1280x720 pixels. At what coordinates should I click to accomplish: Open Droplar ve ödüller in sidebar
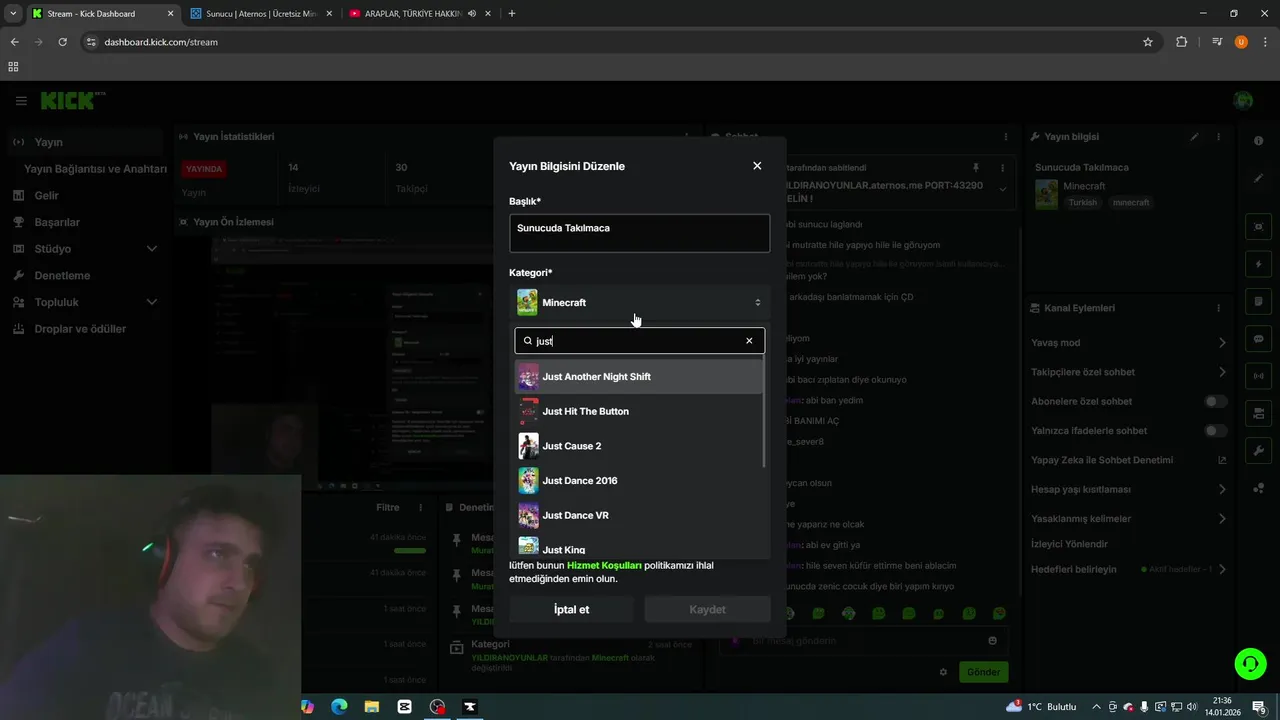tap(80, 329)
